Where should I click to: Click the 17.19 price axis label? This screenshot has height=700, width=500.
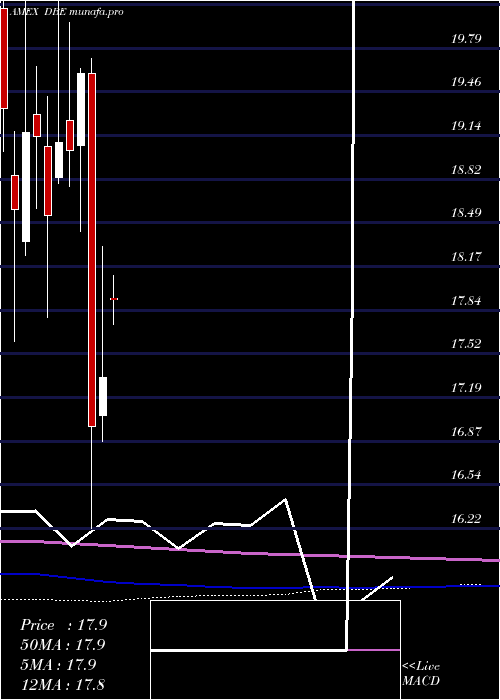[x=467, y=388]
